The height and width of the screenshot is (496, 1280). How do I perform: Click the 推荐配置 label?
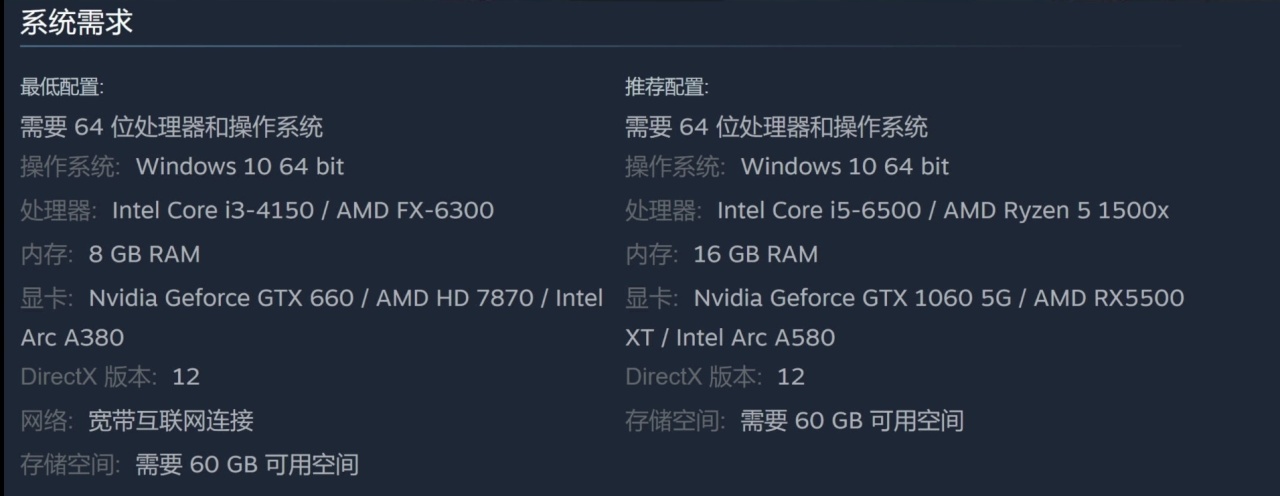click(667, 88)
